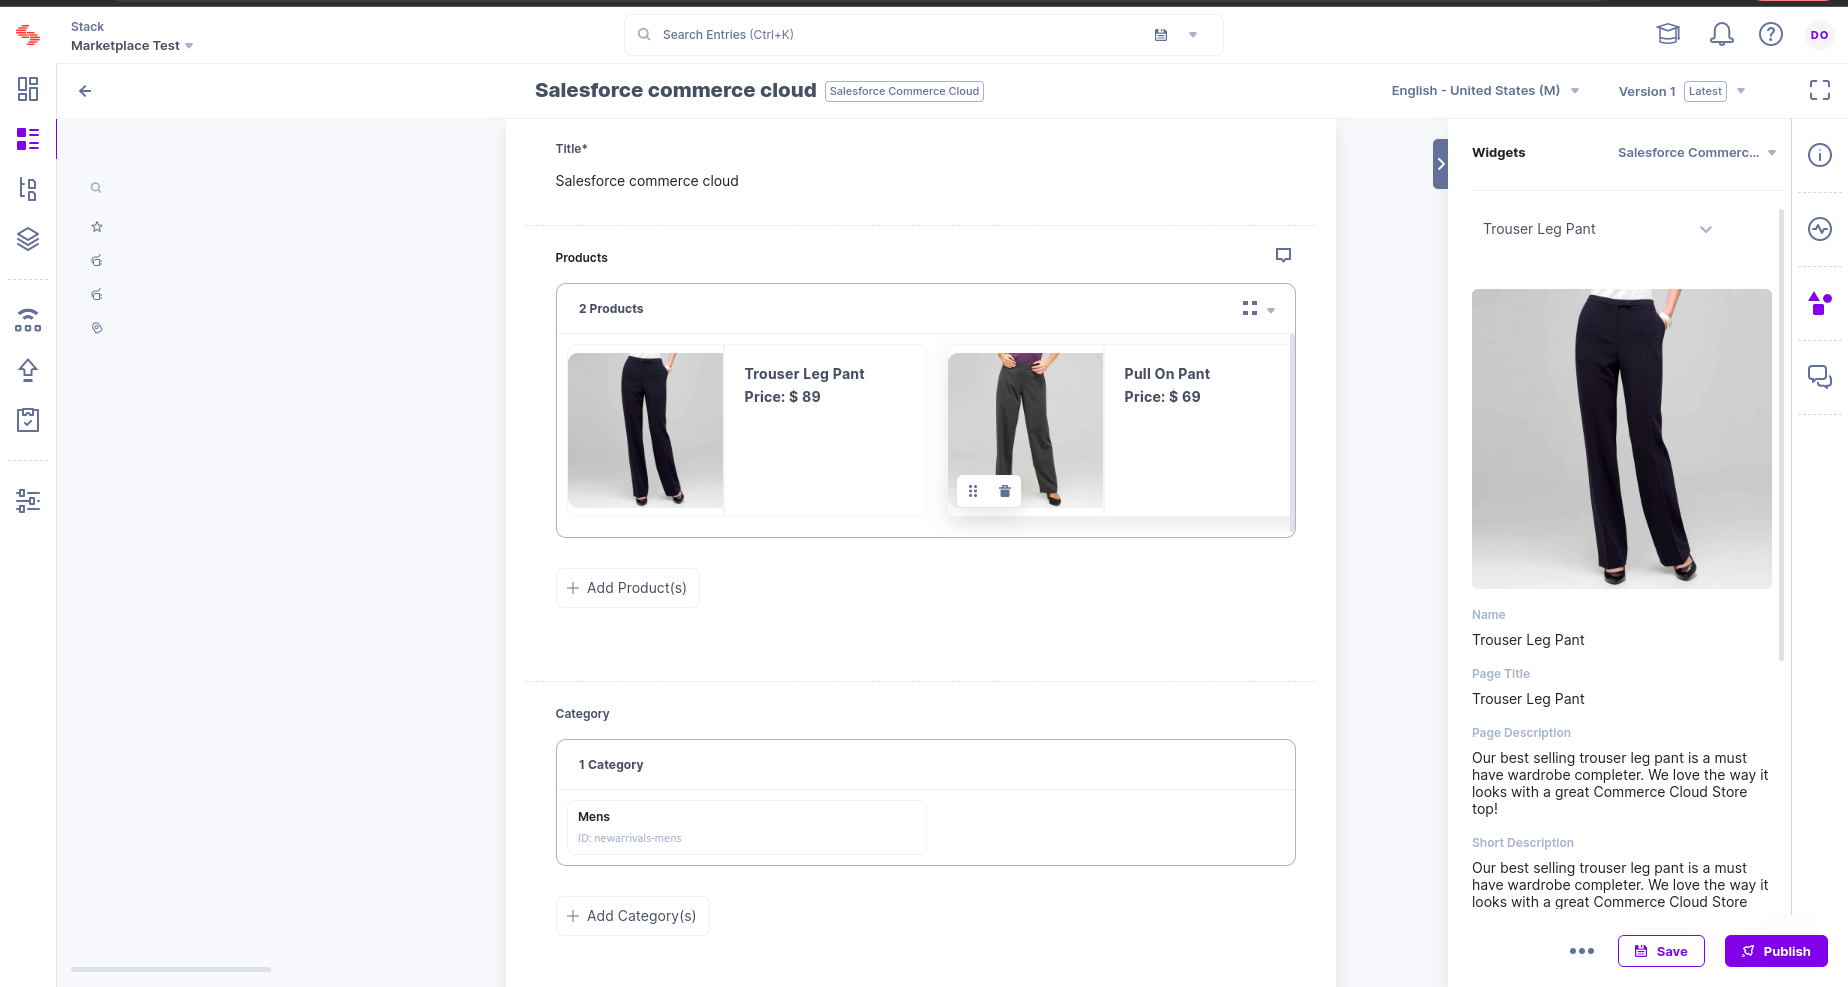The height and width of the screenshot is (987, 1848).
Task: Select the Trouser Leg Pant product thumbnail
Action: coord(645,430)
